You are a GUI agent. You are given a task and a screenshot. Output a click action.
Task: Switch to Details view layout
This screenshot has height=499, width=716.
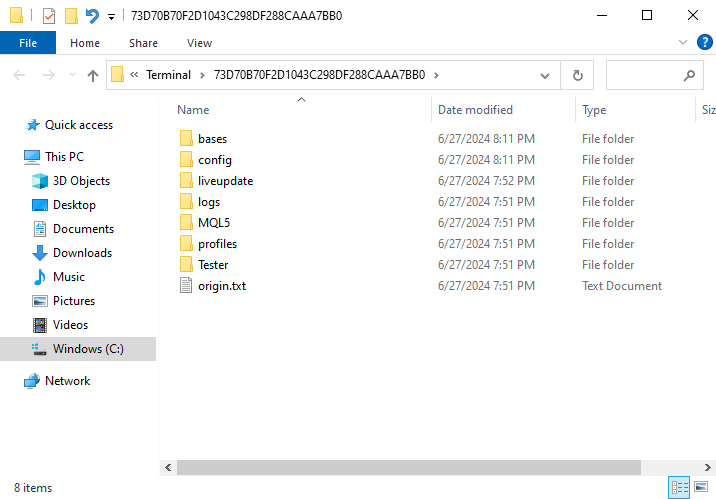pyautogui.click(x=679, y=487)
